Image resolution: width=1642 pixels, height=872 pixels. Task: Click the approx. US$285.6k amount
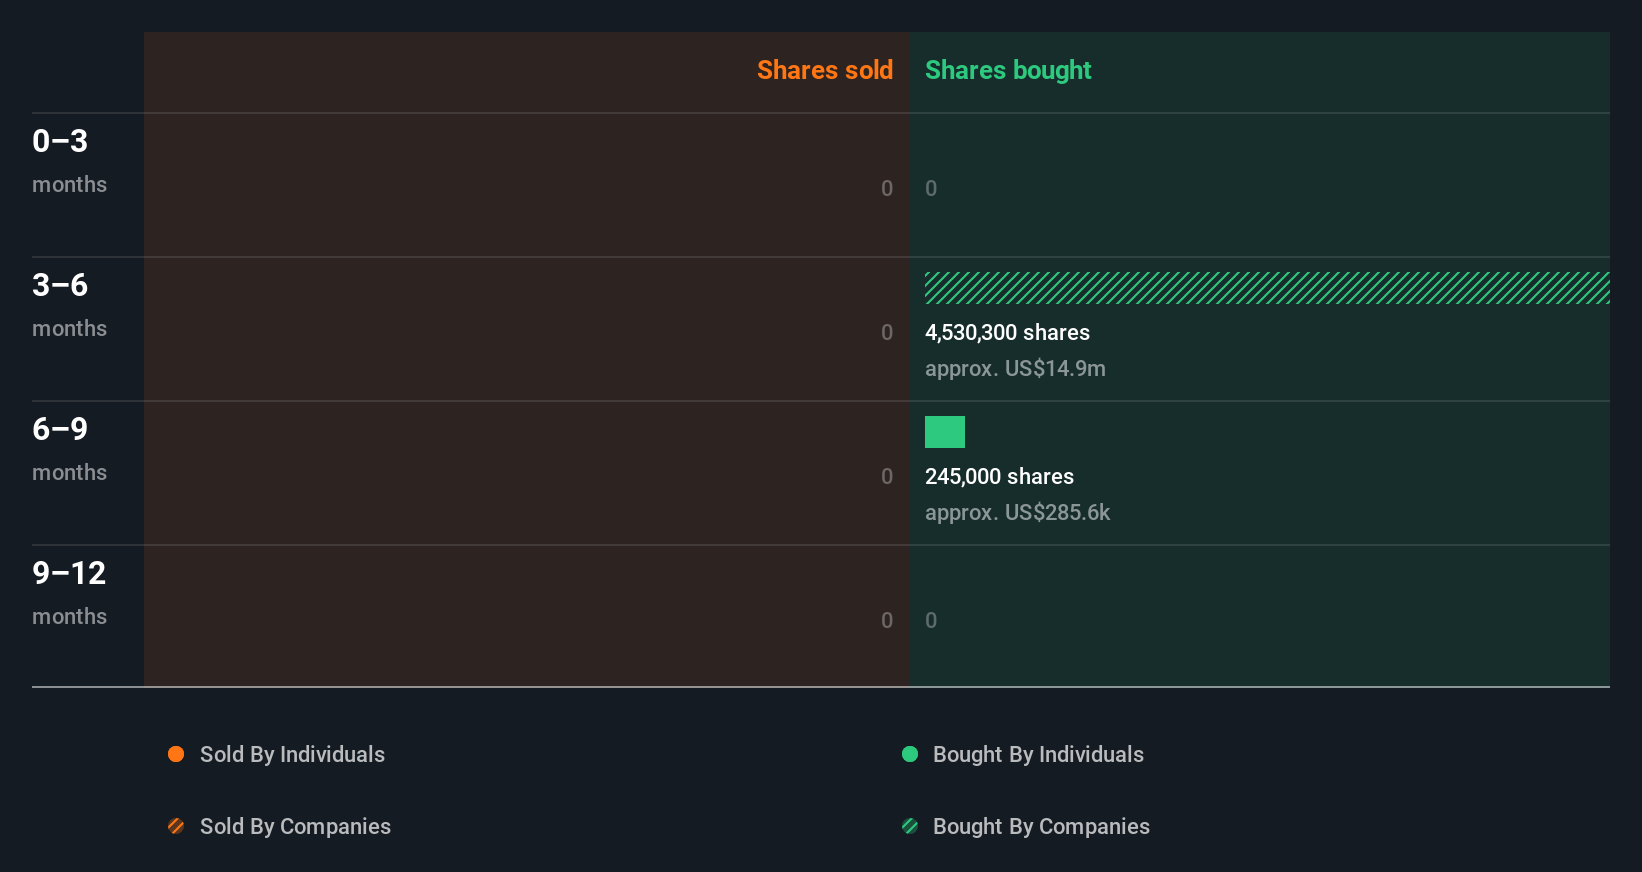click(1017, 513)
